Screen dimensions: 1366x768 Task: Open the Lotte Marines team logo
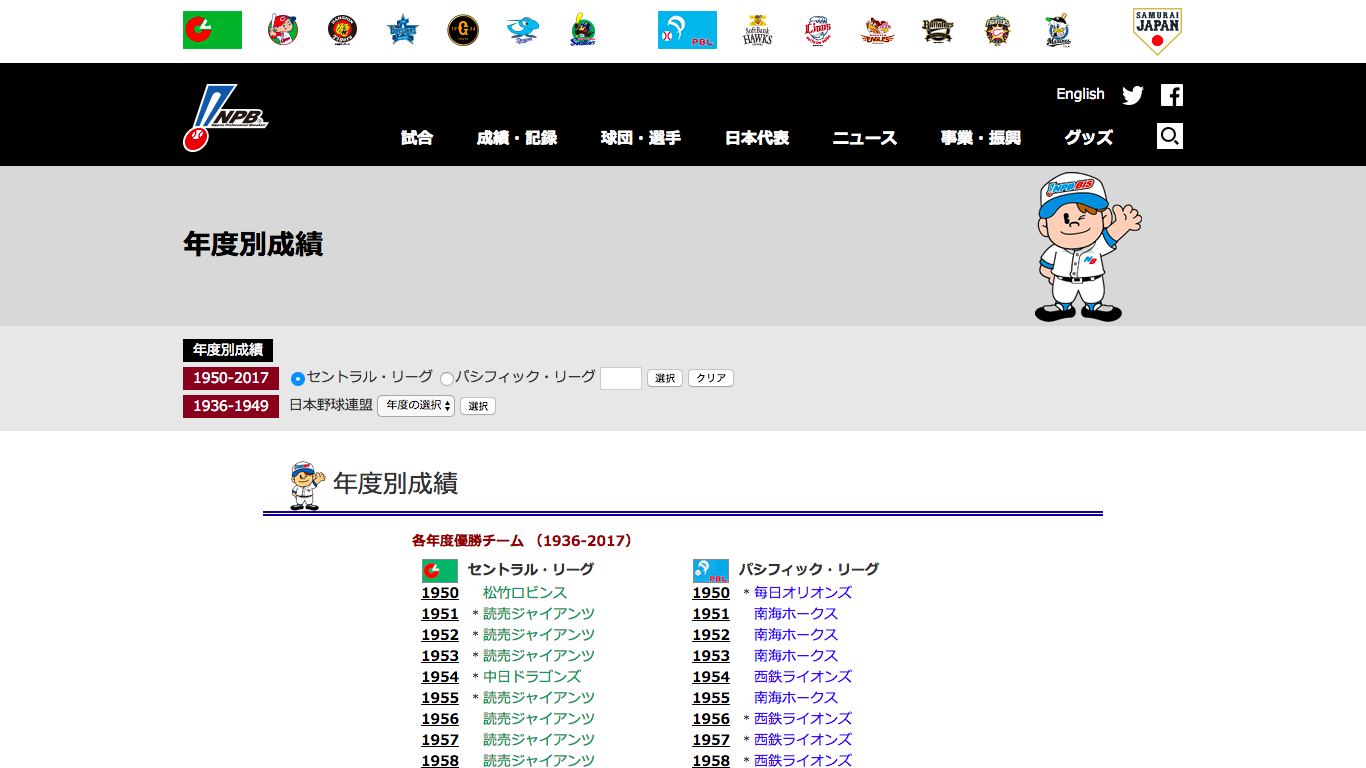[x=1058, y=30]
